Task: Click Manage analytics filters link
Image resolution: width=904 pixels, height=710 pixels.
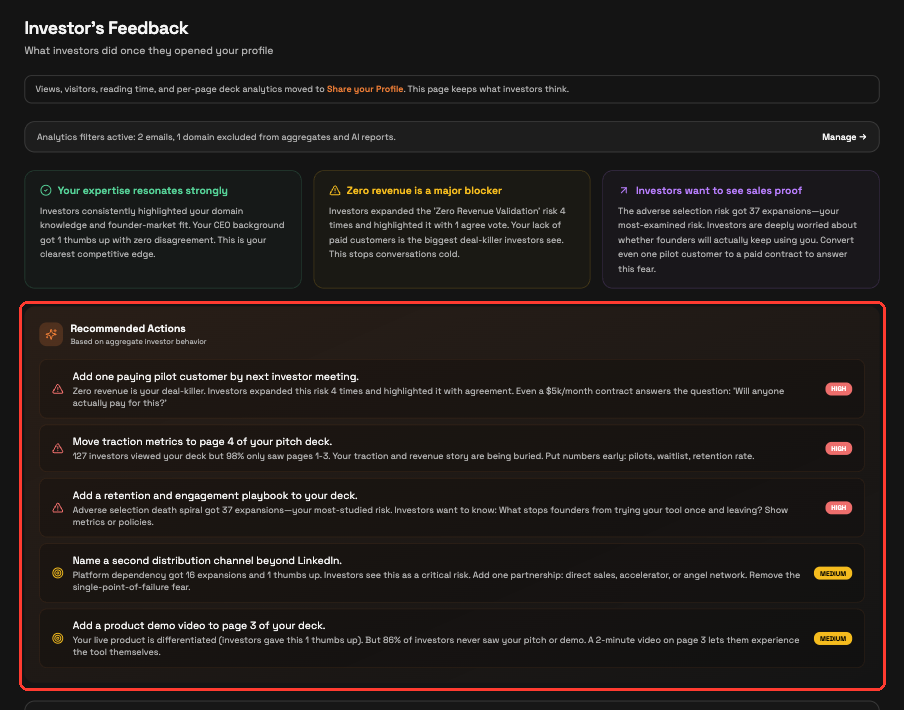Action: (844, 137)
